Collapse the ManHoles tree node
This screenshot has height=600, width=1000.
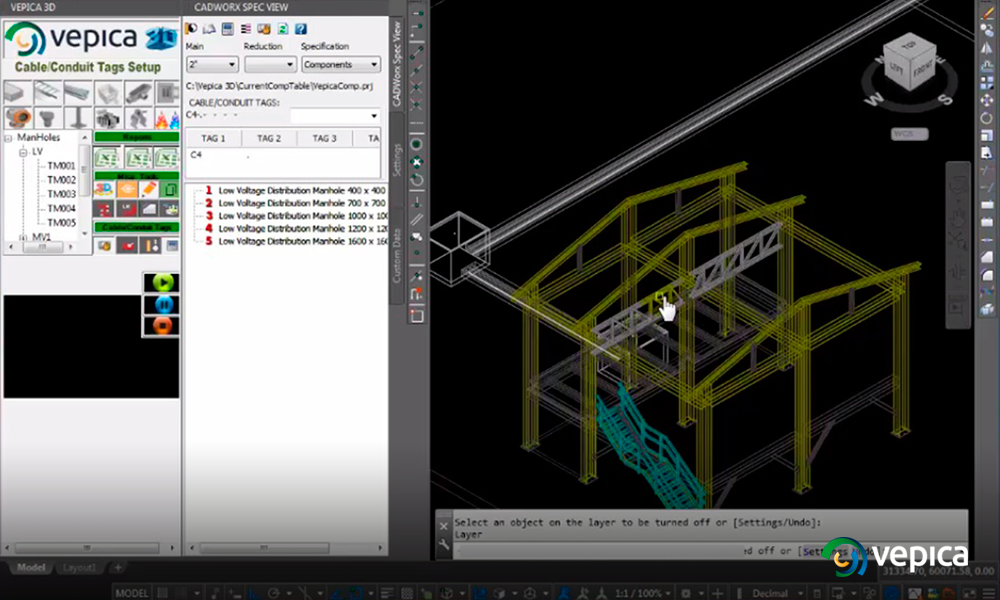coord(8,138)
